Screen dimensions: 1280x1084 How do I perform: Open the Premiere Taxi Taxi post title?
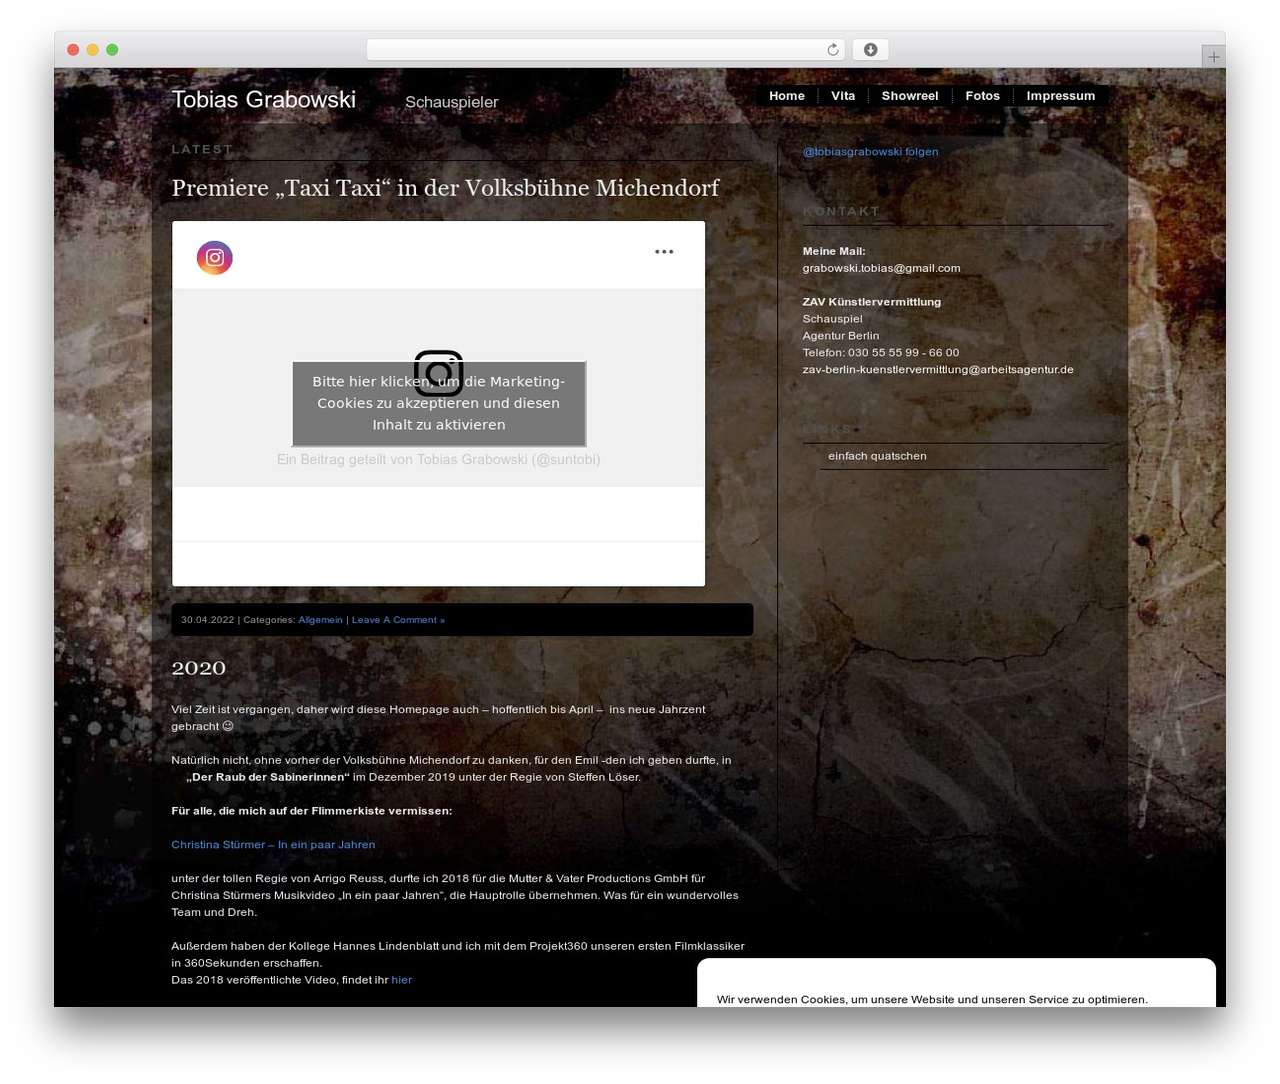coord(445,188)
